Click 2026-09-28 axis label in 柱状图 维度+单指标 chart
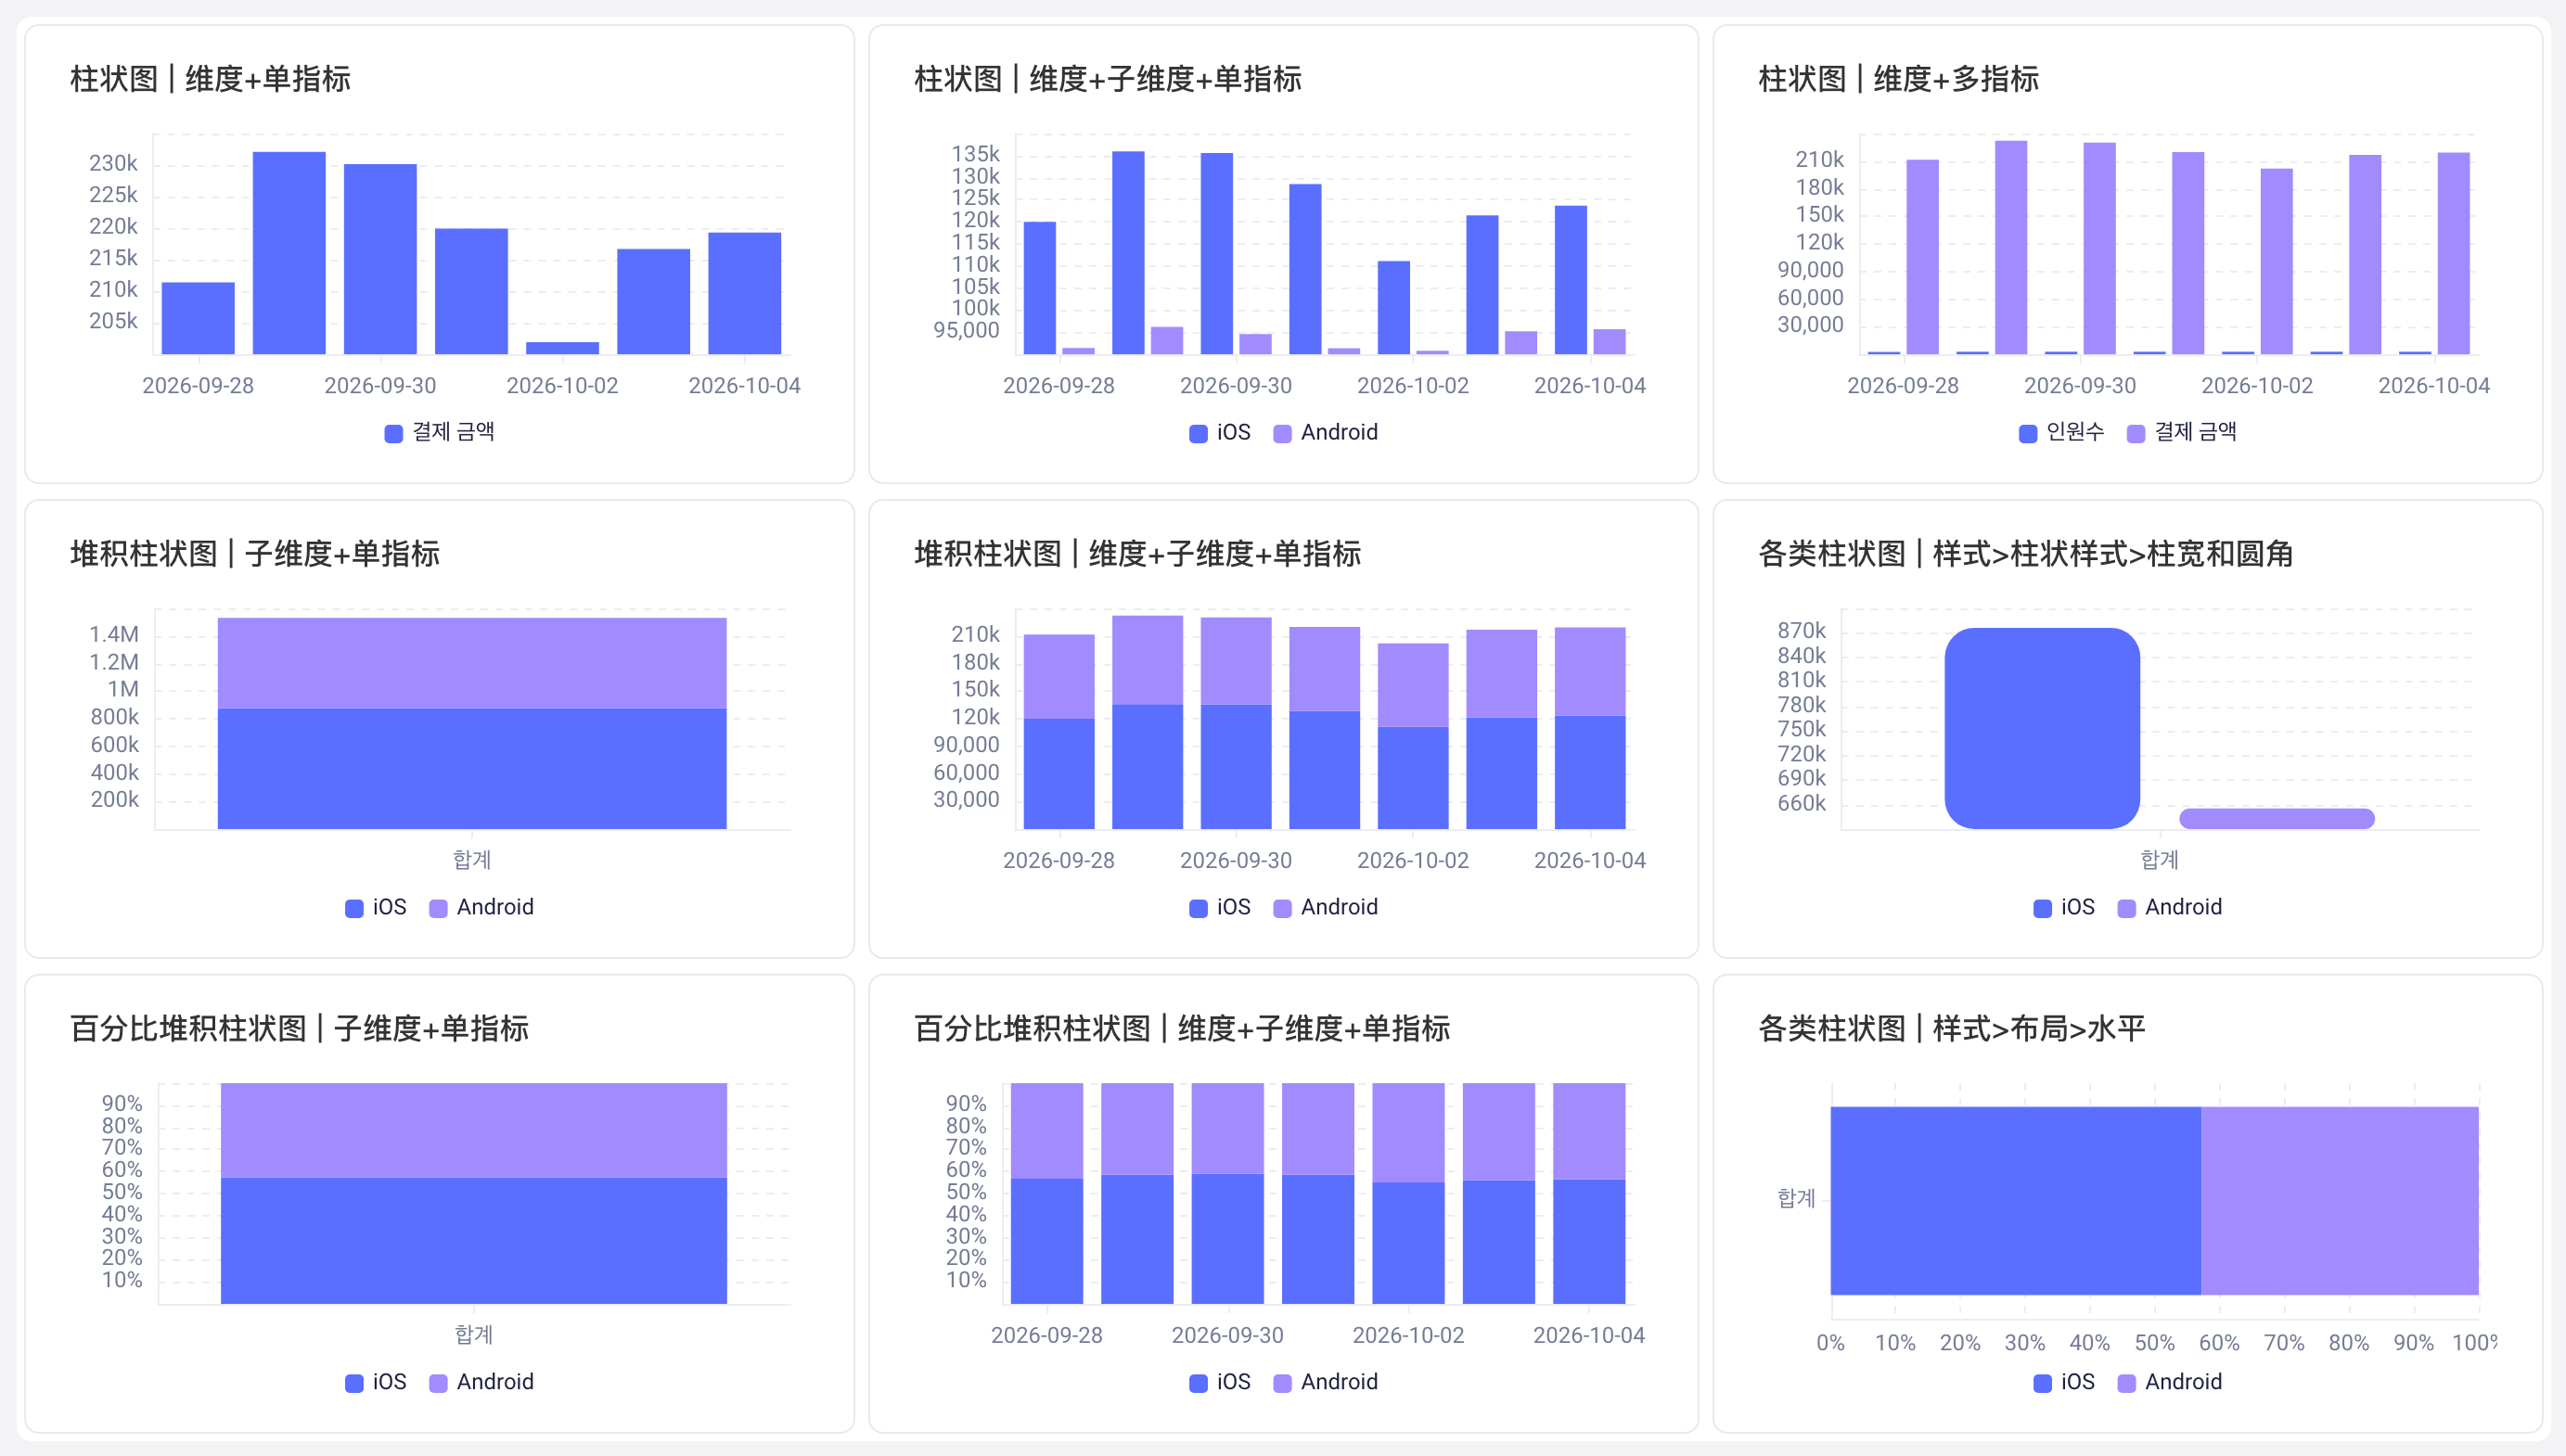This screenshot has width=2566, height=1456. point(198,386)
